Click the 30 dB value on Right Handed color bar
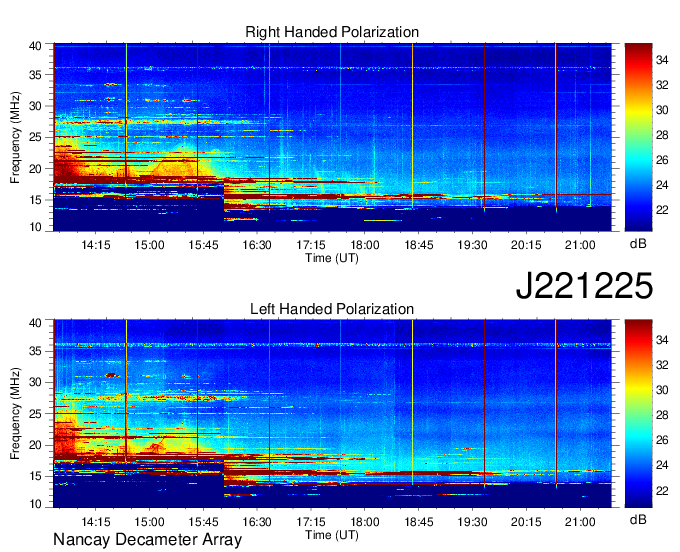The height and width of the screenshot is (552, 680). point(662,110)
